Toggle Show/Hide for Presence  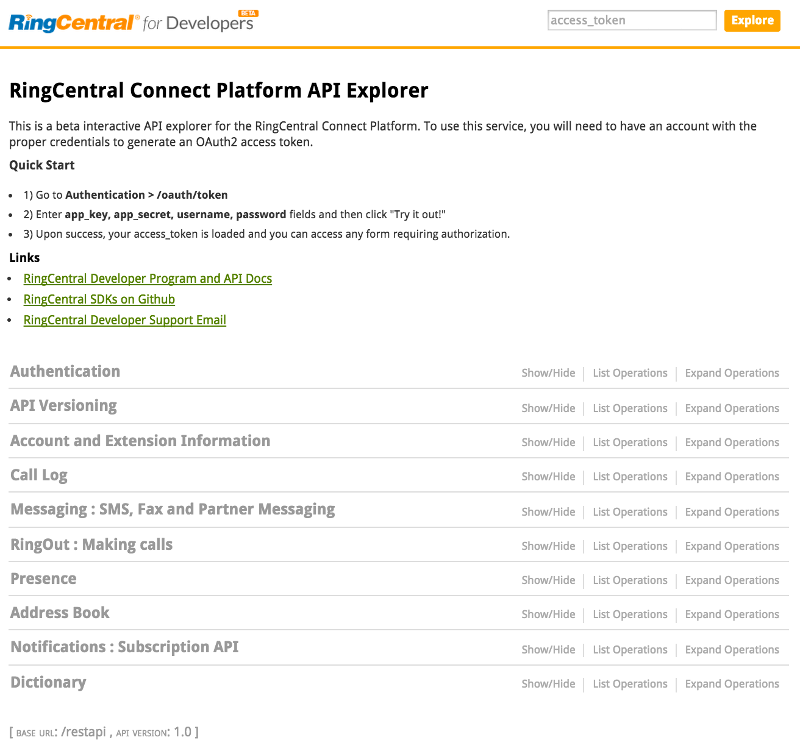[548, 580]
